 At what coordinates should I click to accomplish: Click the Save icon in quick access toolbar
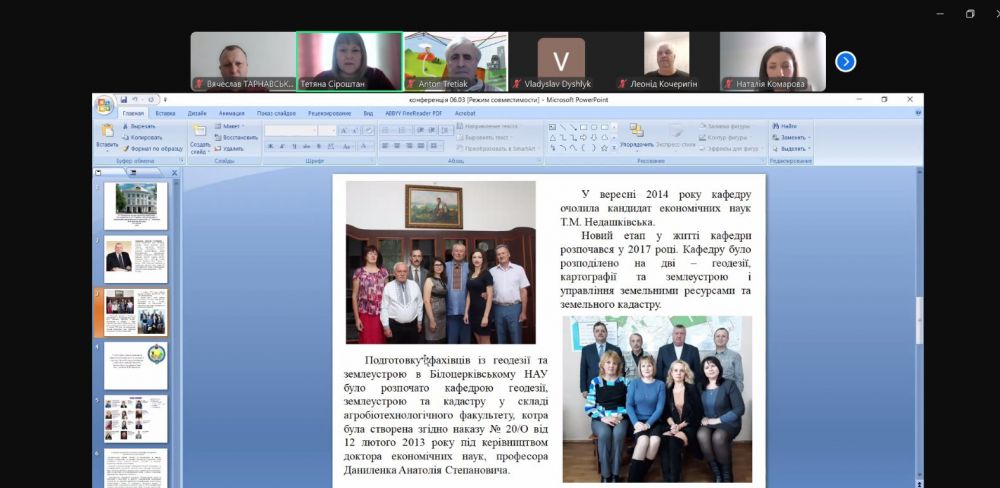(x=124, y=99)
